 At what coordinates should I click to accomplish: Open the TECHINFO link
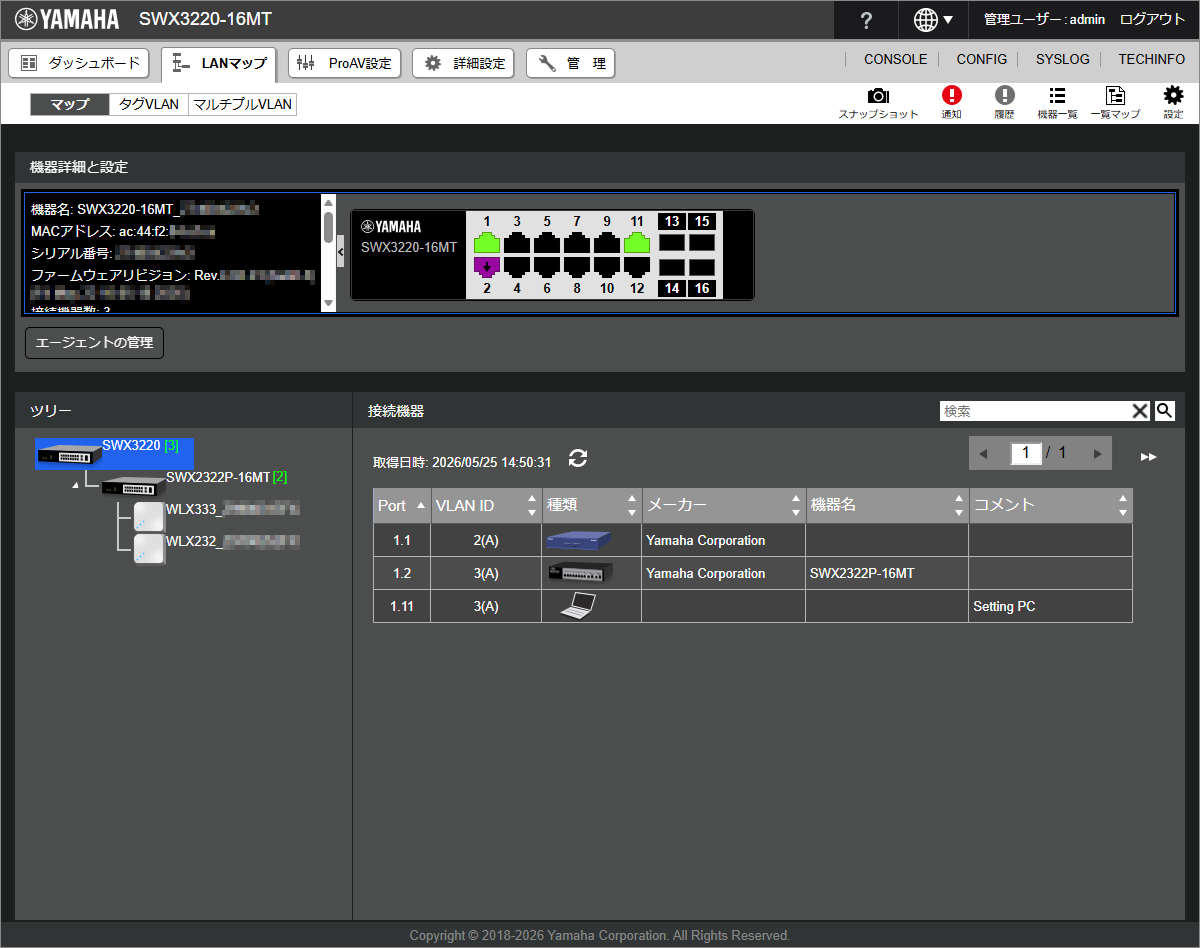point(1152,60)
